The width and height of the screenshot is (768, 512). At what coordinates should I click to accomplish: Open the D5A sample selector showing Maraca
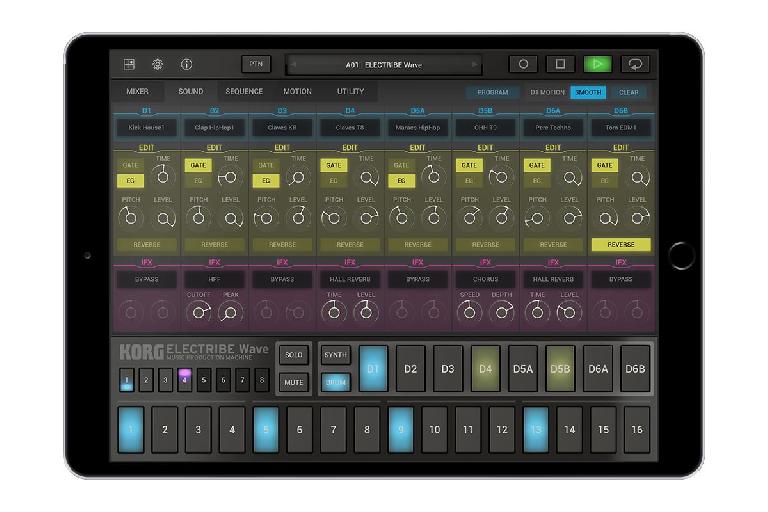click(418, 127)
